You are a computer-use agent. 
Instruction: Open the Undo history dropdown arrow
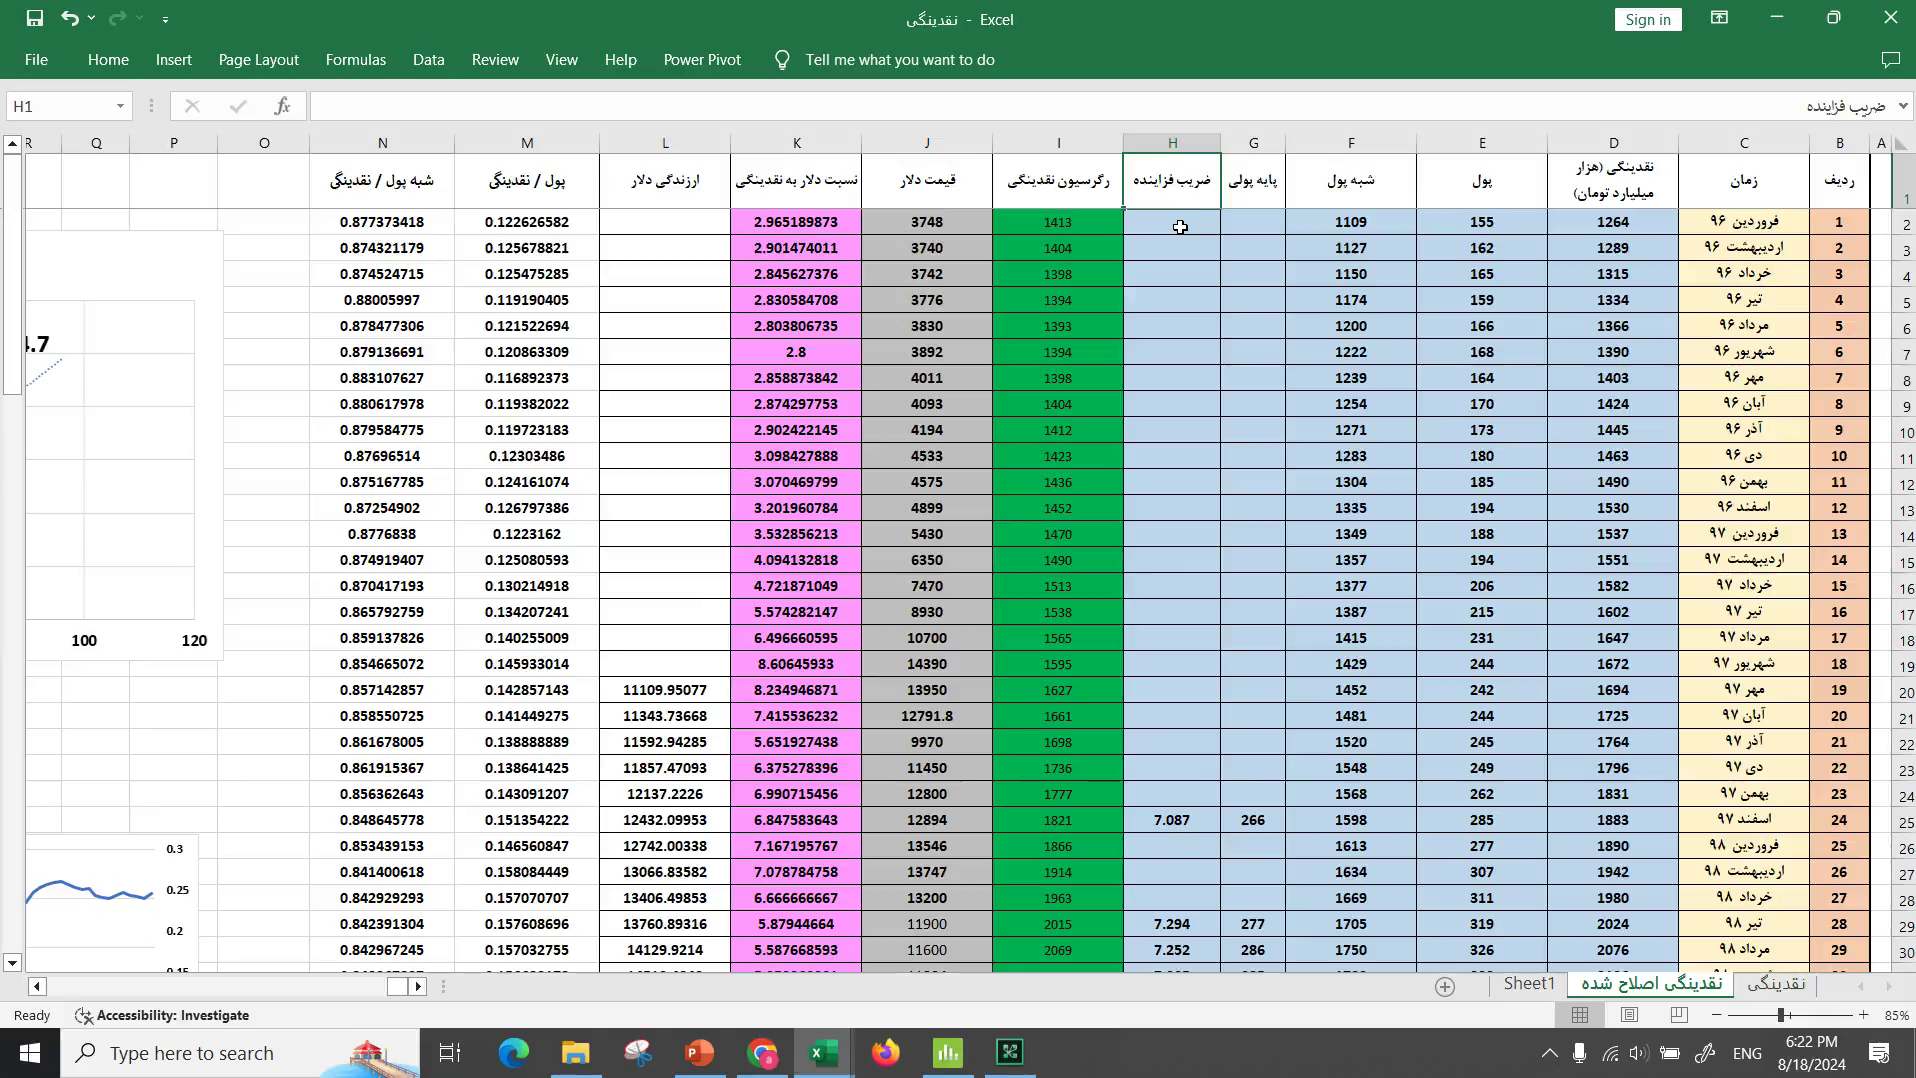[x=91, y=18]
